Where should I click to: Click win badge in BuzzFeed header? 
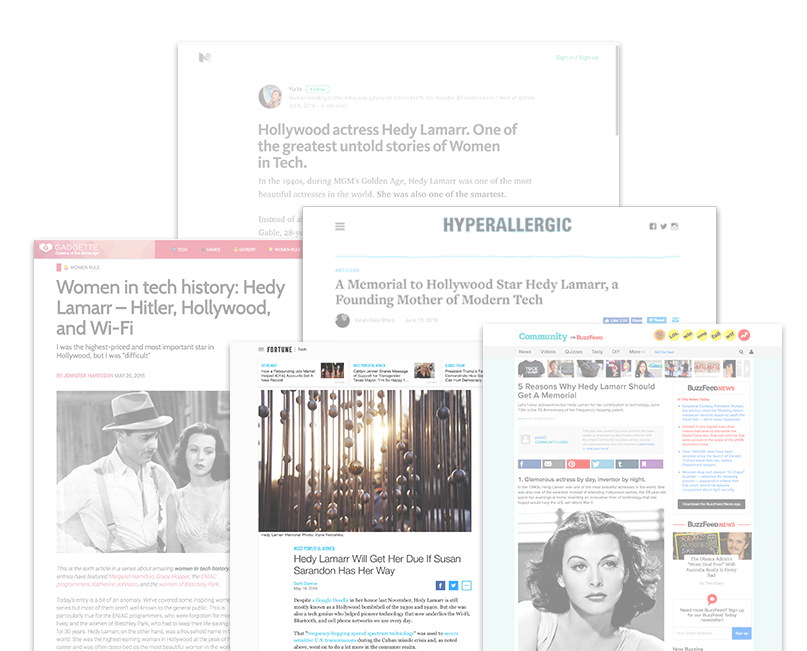click(688, 335)
